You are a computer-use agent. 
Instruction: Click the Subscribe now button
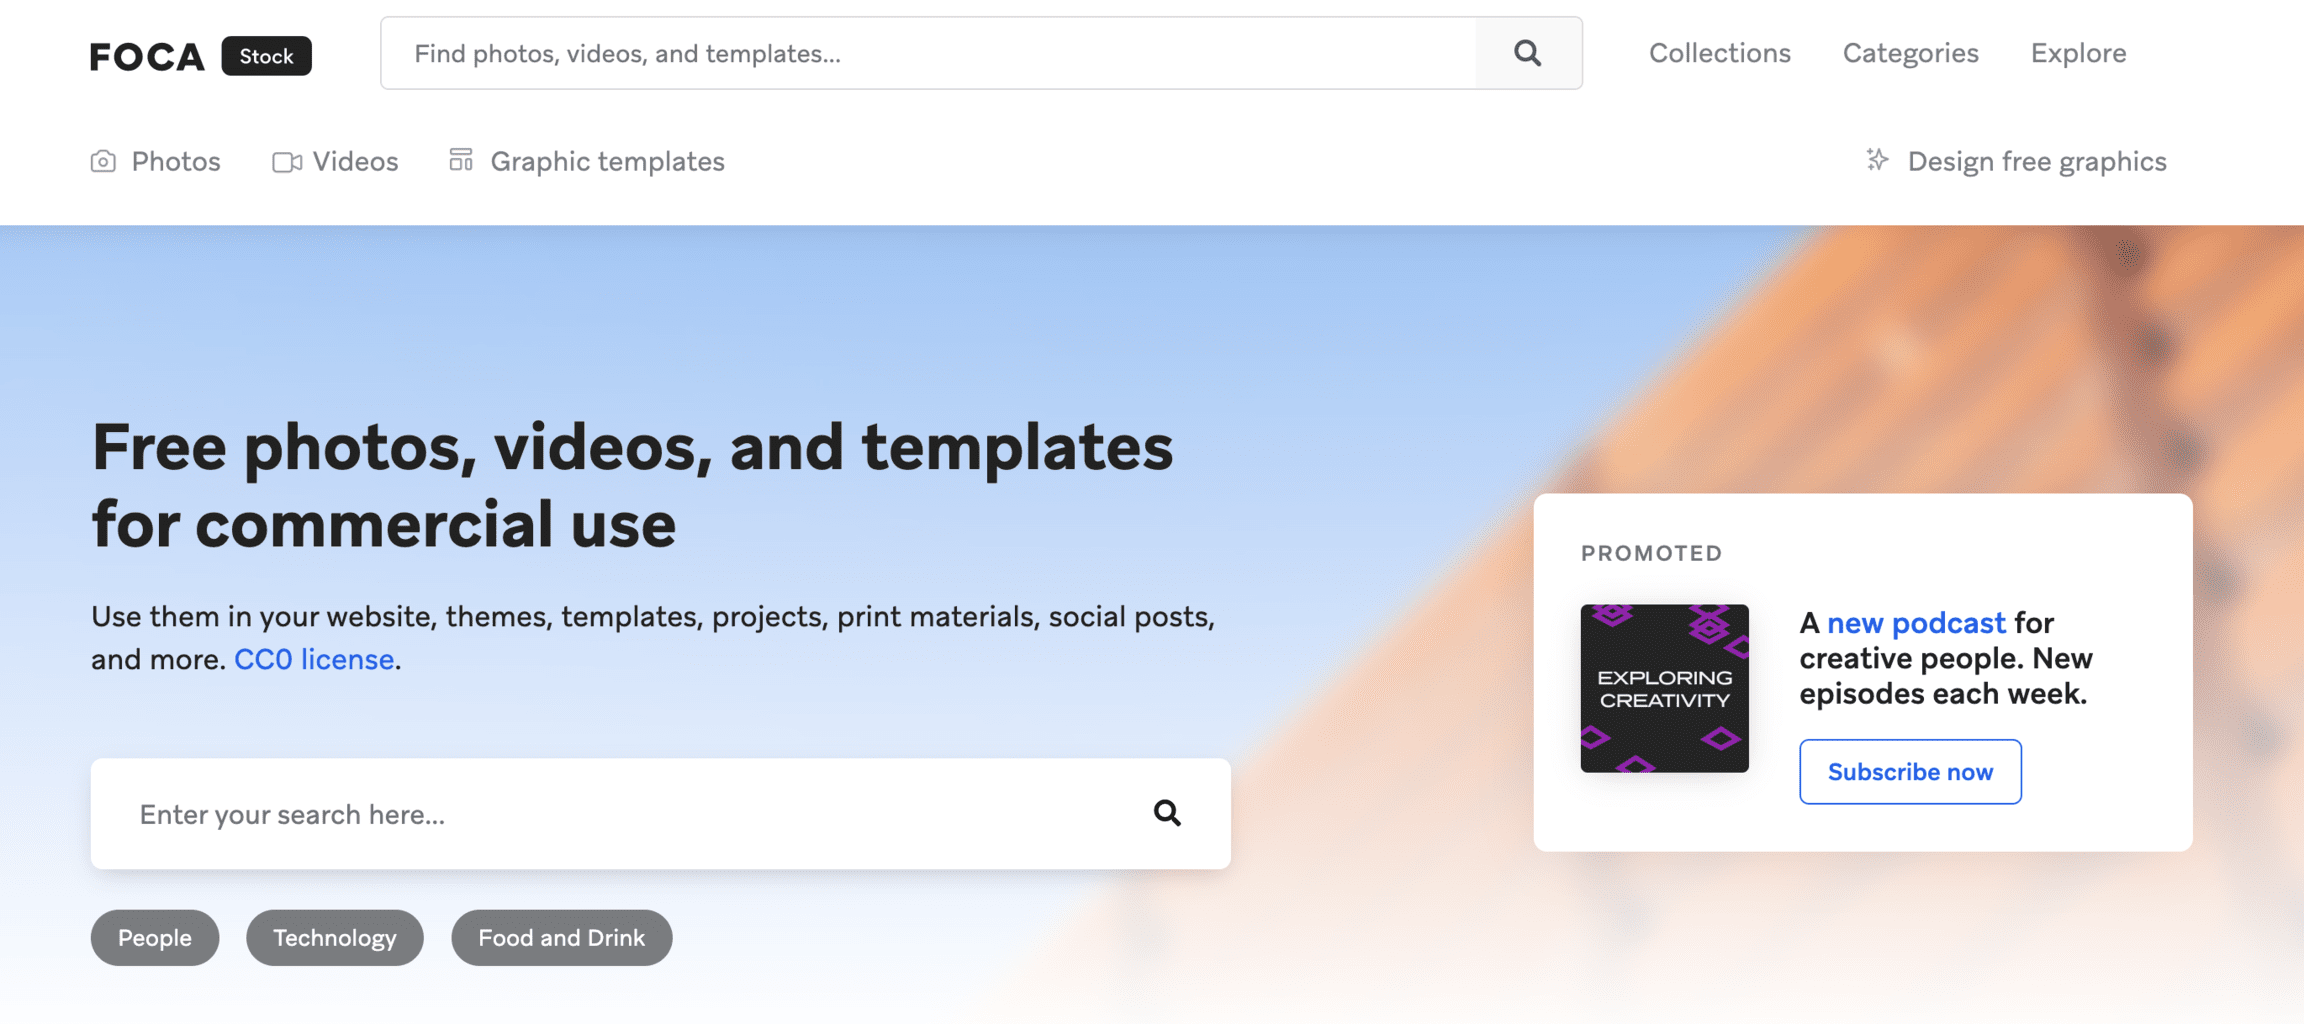(x=1910, y=771)
